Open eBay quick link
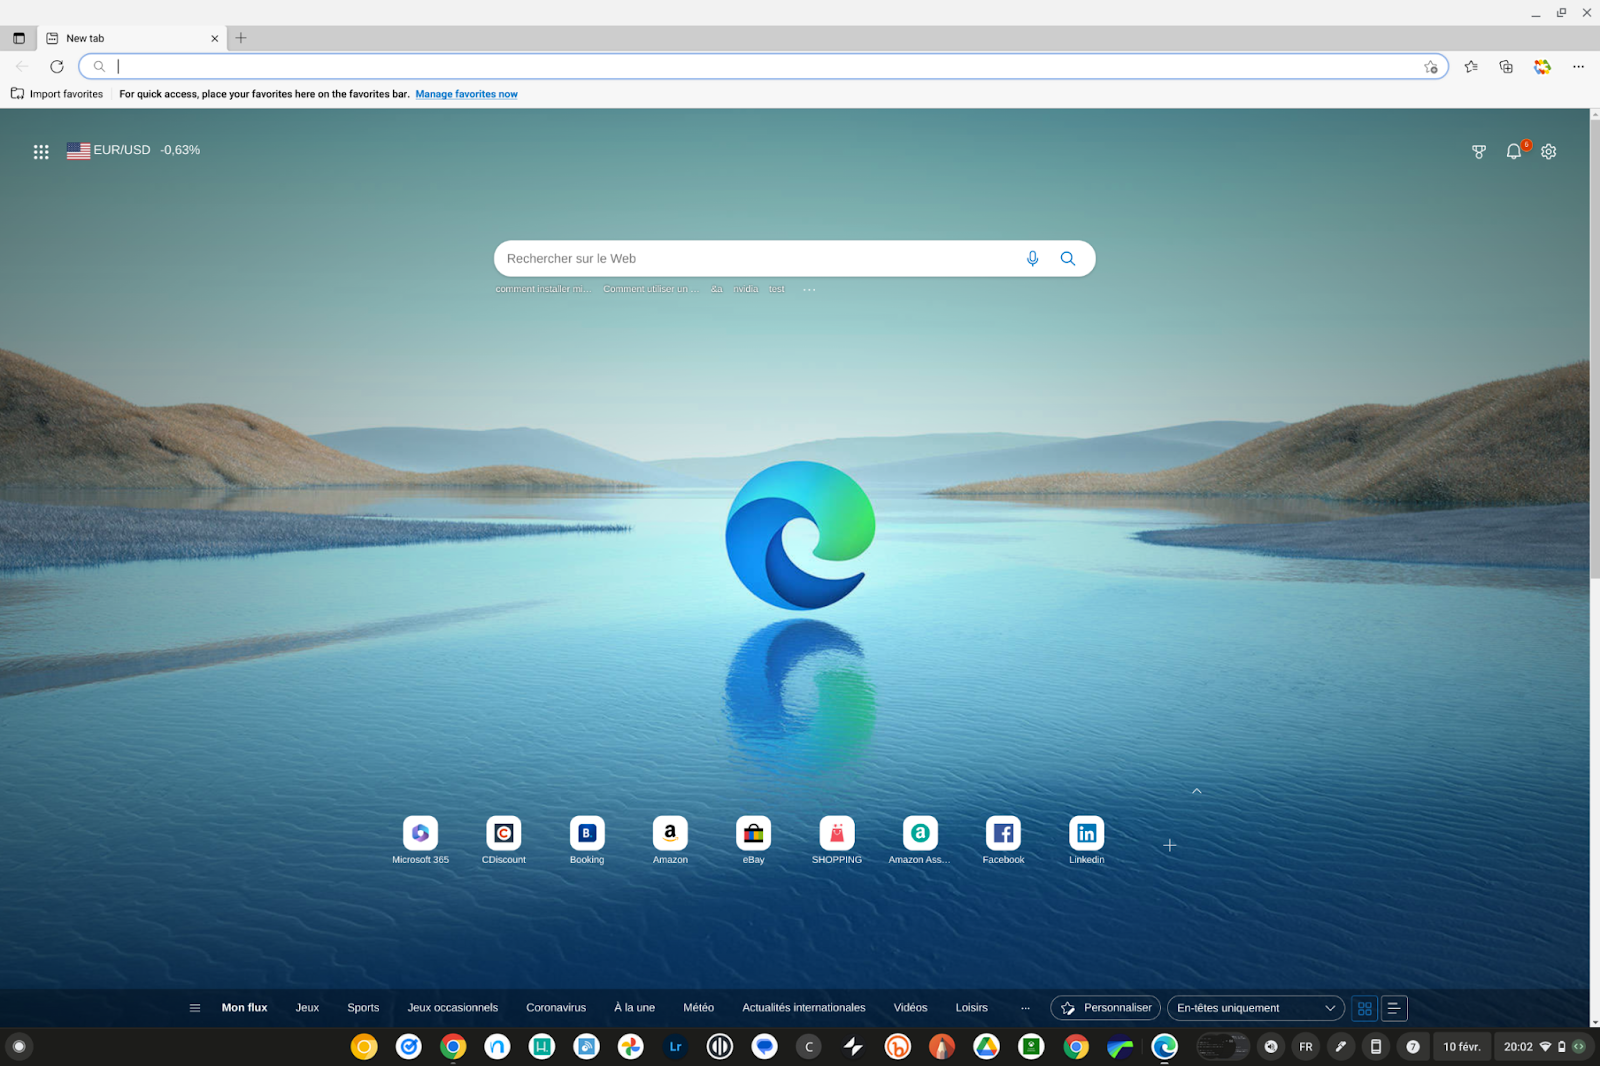 pyautogui.click(x=754, y=840)
